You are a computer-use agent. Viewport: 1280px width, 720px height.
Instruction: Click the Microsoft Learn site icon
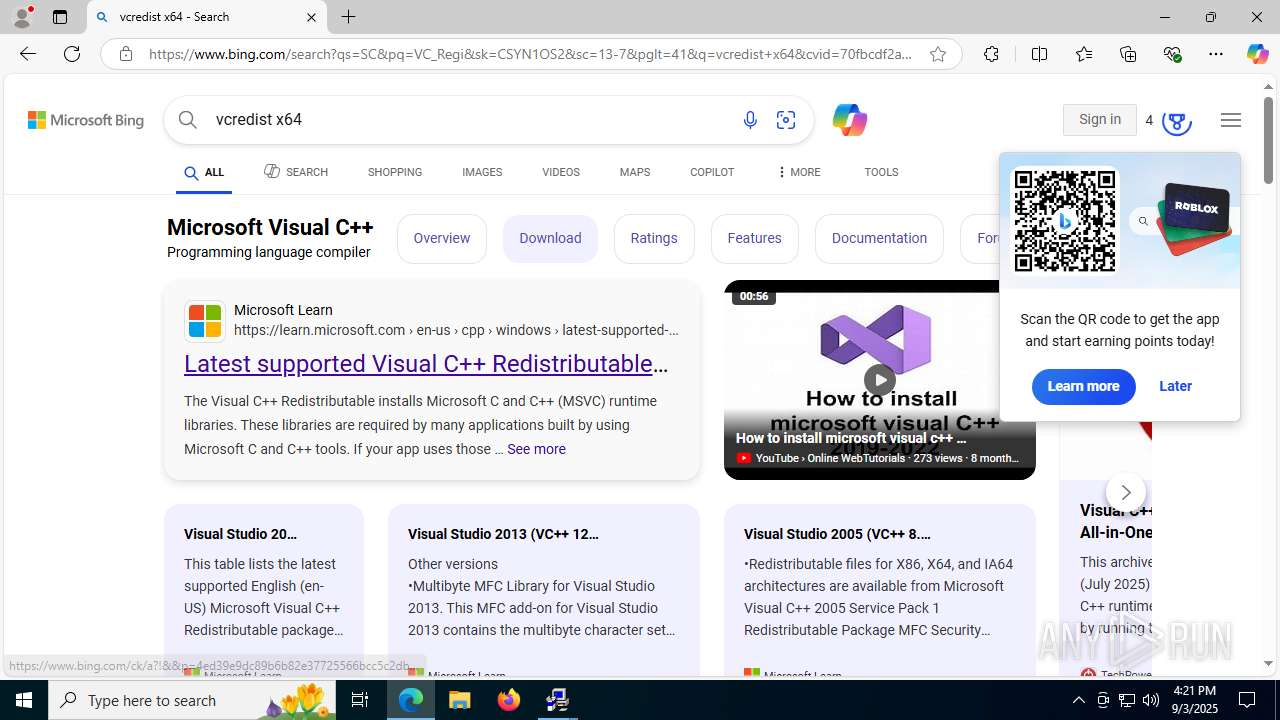205,321
